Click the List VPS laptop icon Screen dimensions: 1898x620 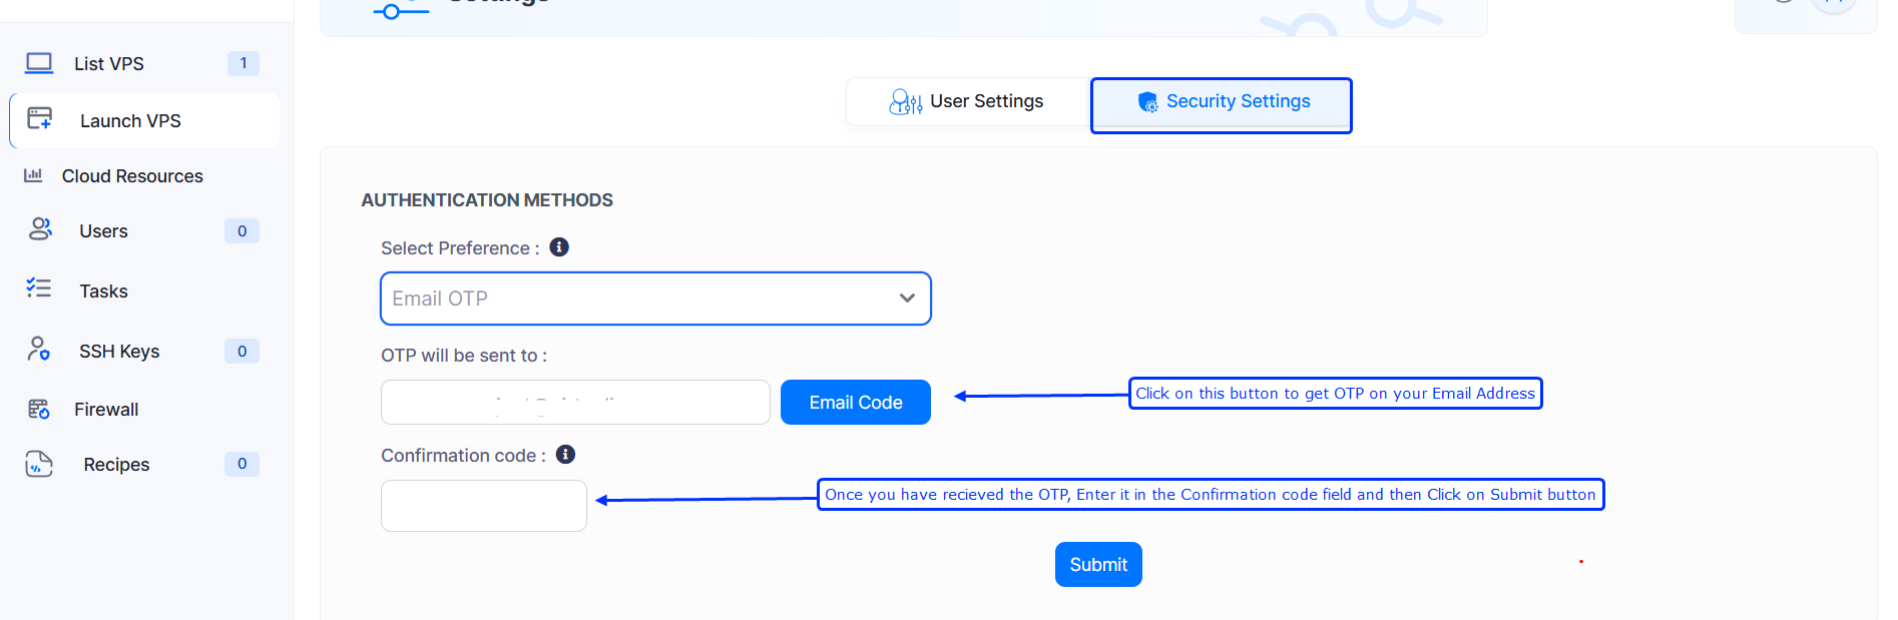point(39,63)
